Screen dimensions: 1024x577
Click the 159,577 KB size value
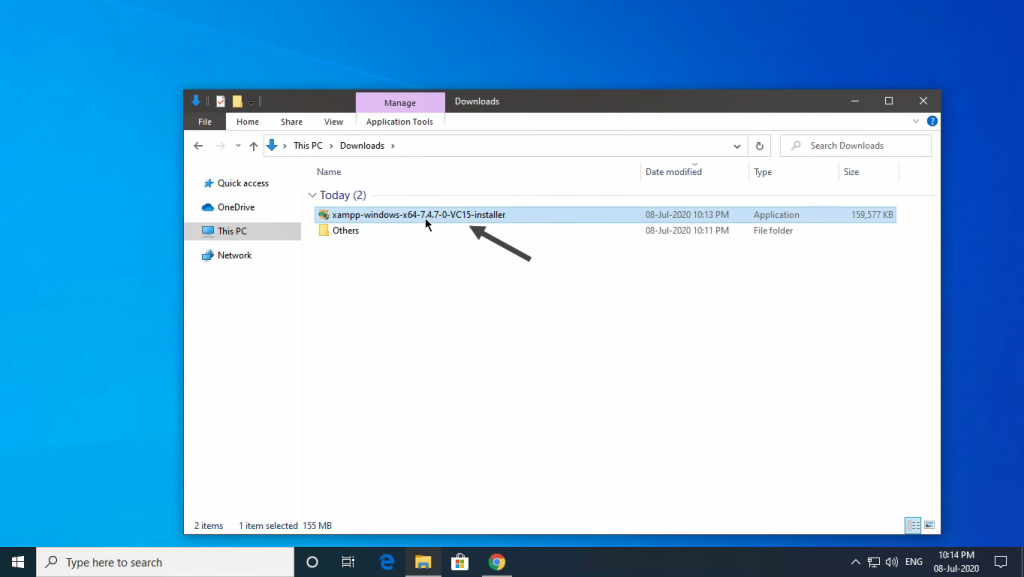[872, 215]
